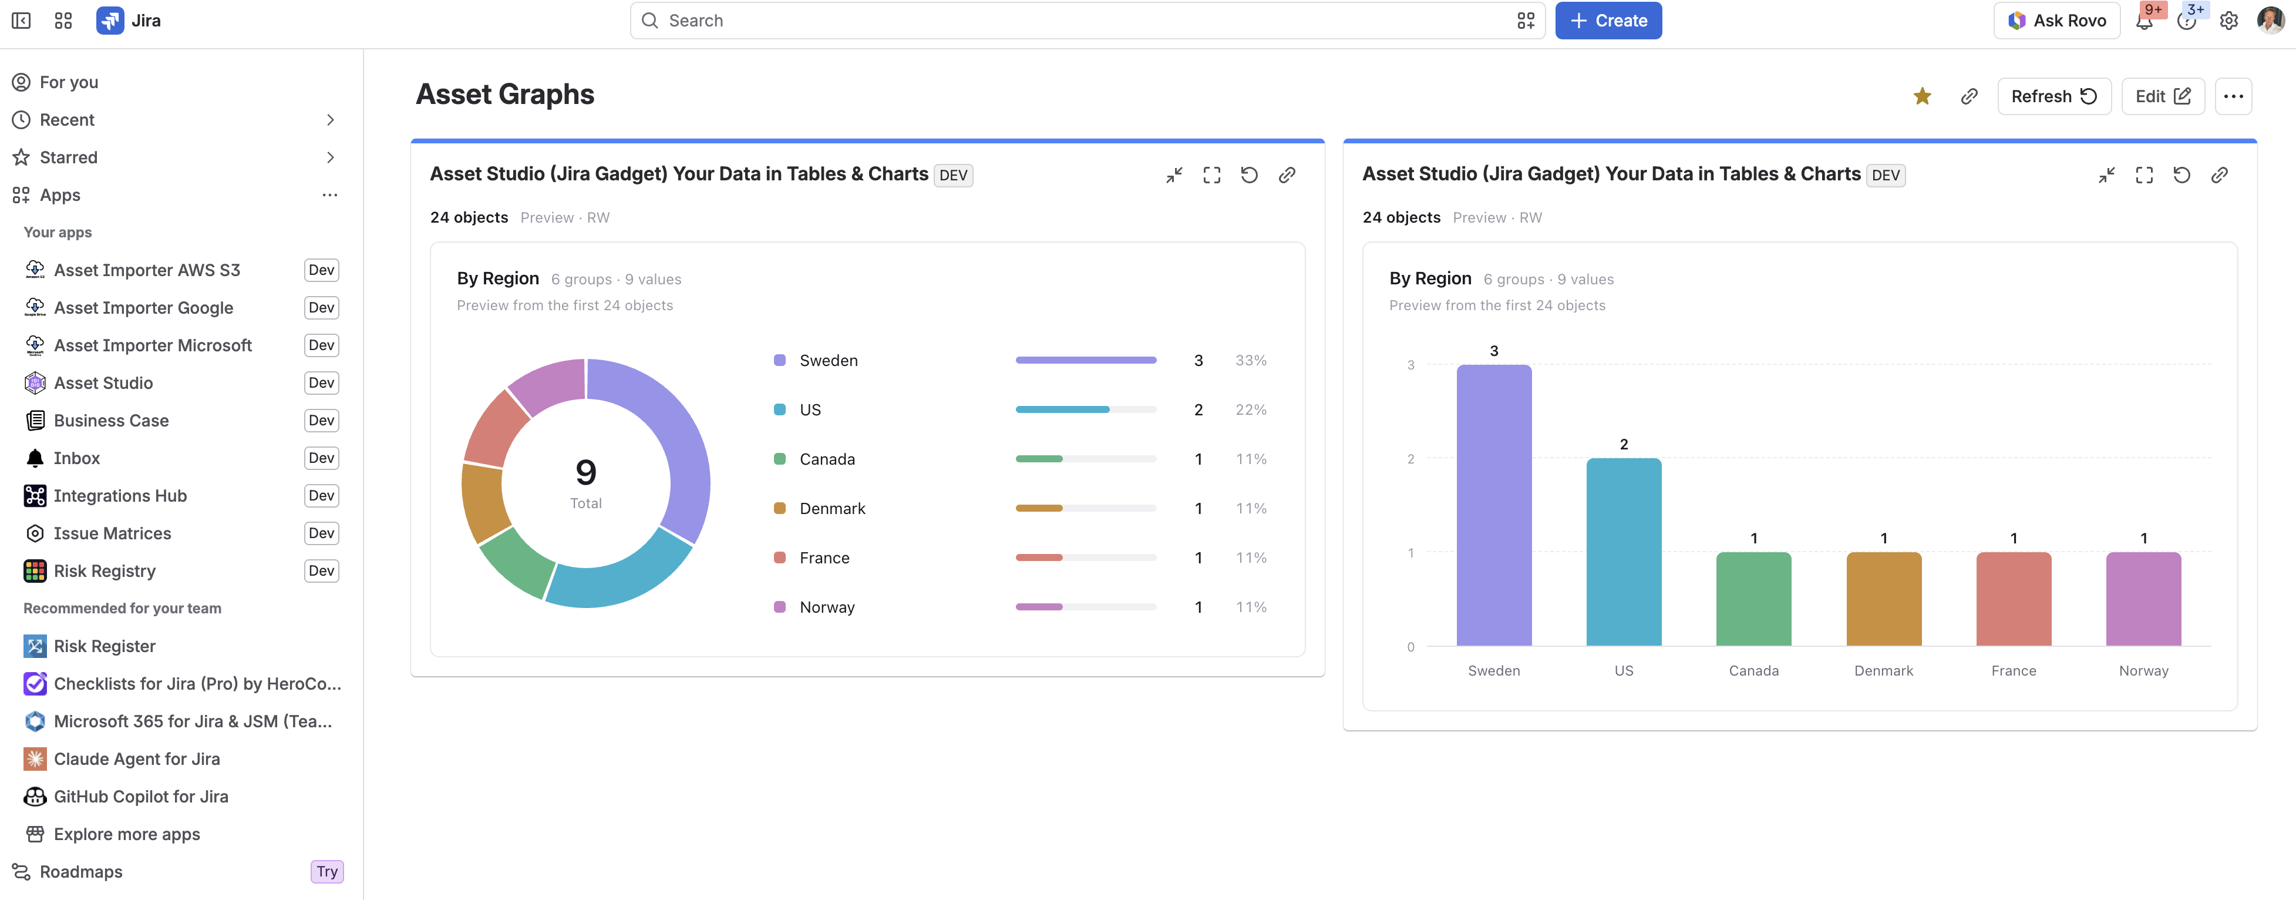Minimize the right bar chart gadget
The image size is (2296, 900).
2106,175
